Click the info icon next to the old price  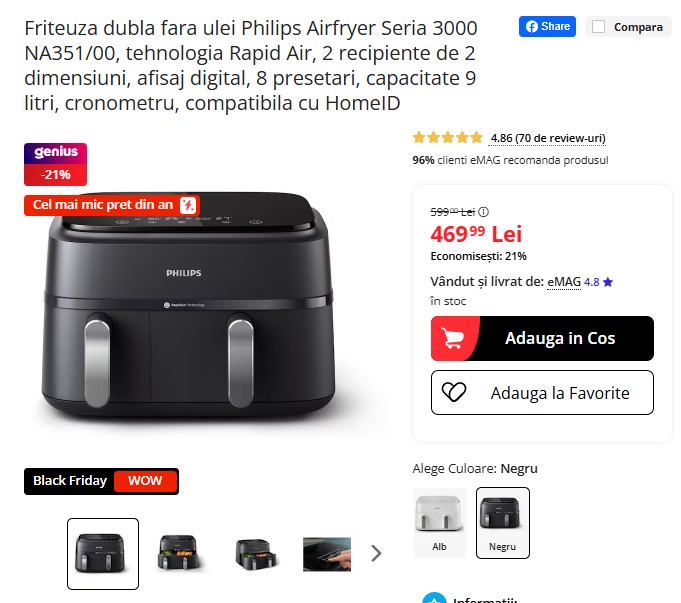(x=483, y=212)
